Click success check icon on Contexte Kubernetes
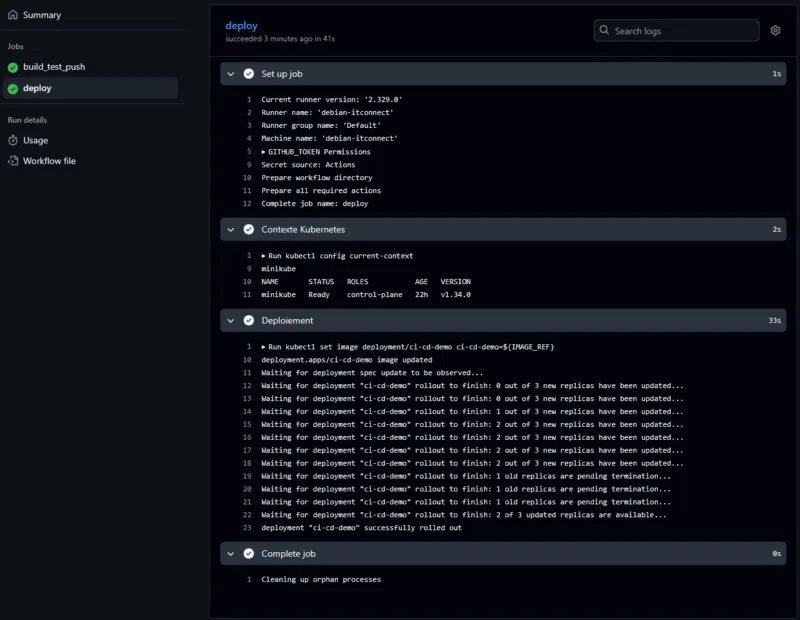Viewport: 800px width, 620px height. click(x=248, y=229)
